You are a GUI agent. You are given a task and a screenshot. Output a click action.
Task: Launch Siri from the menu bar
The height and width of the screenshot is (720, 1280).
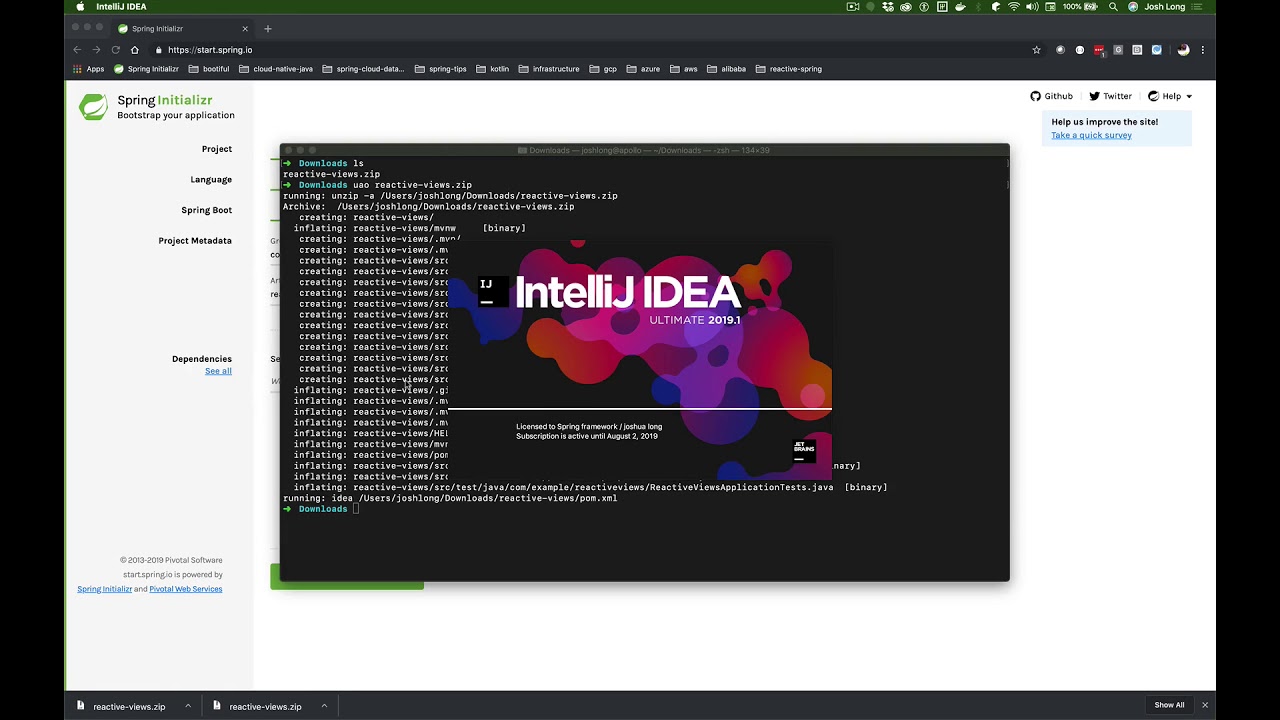pos(1133,7)
